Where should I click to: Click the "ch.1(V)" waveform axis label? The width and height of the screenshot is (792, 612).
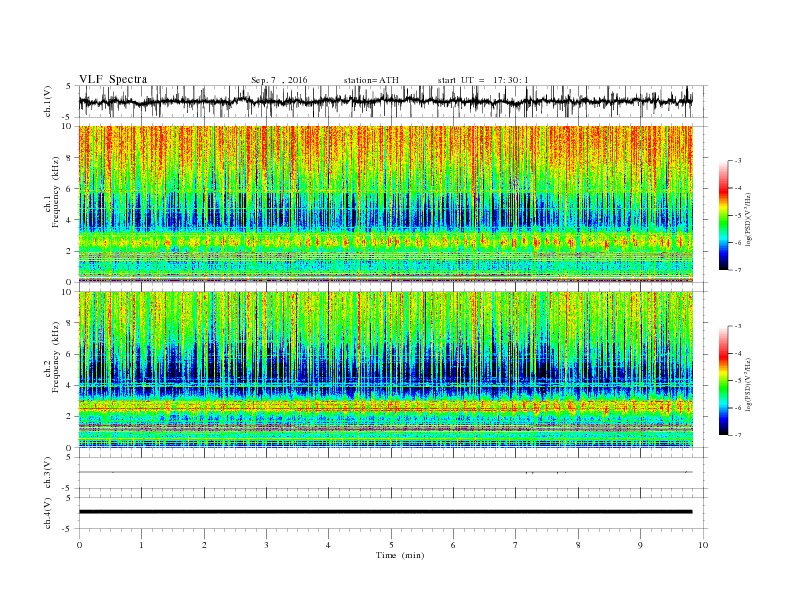click(48, 101)
